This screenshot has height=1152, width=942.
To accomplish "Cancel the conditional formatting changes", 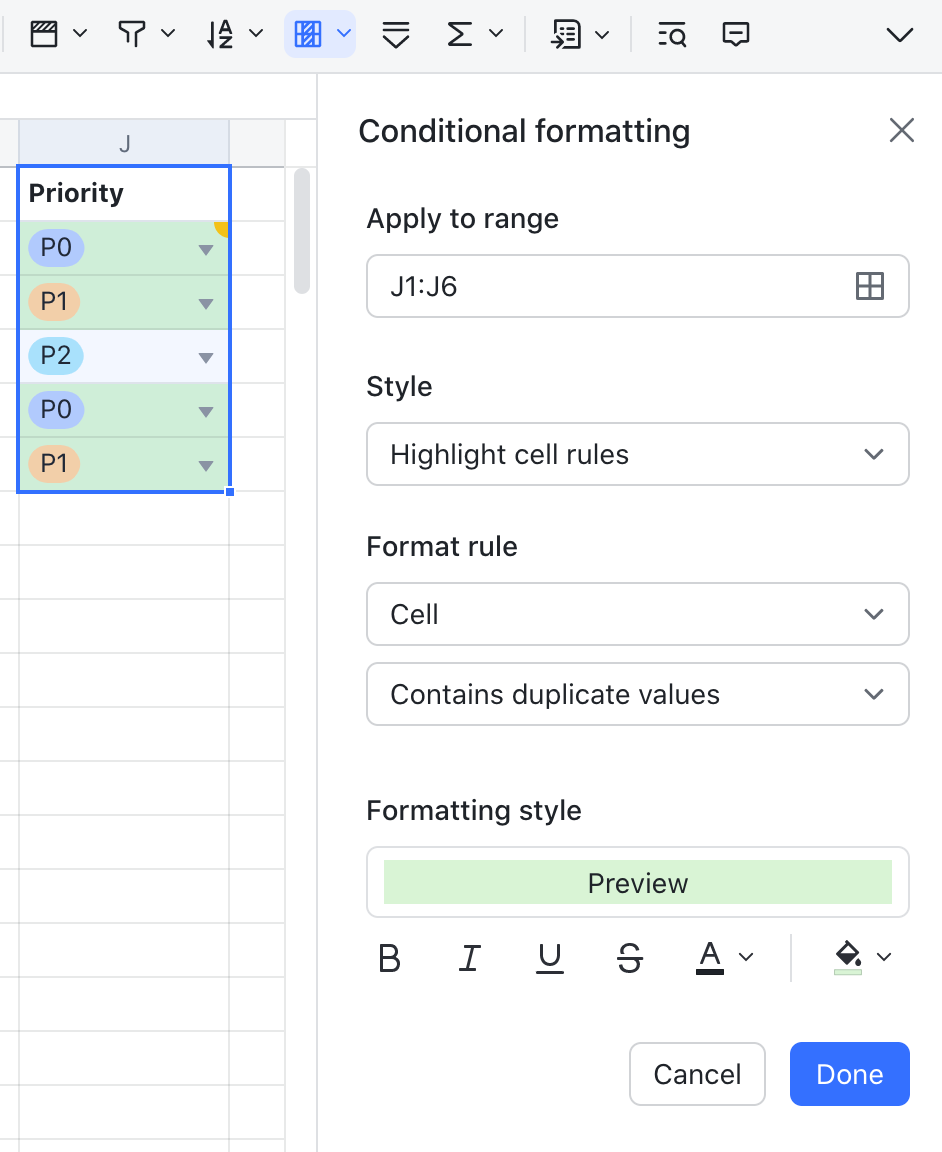I will point(697,1074).
